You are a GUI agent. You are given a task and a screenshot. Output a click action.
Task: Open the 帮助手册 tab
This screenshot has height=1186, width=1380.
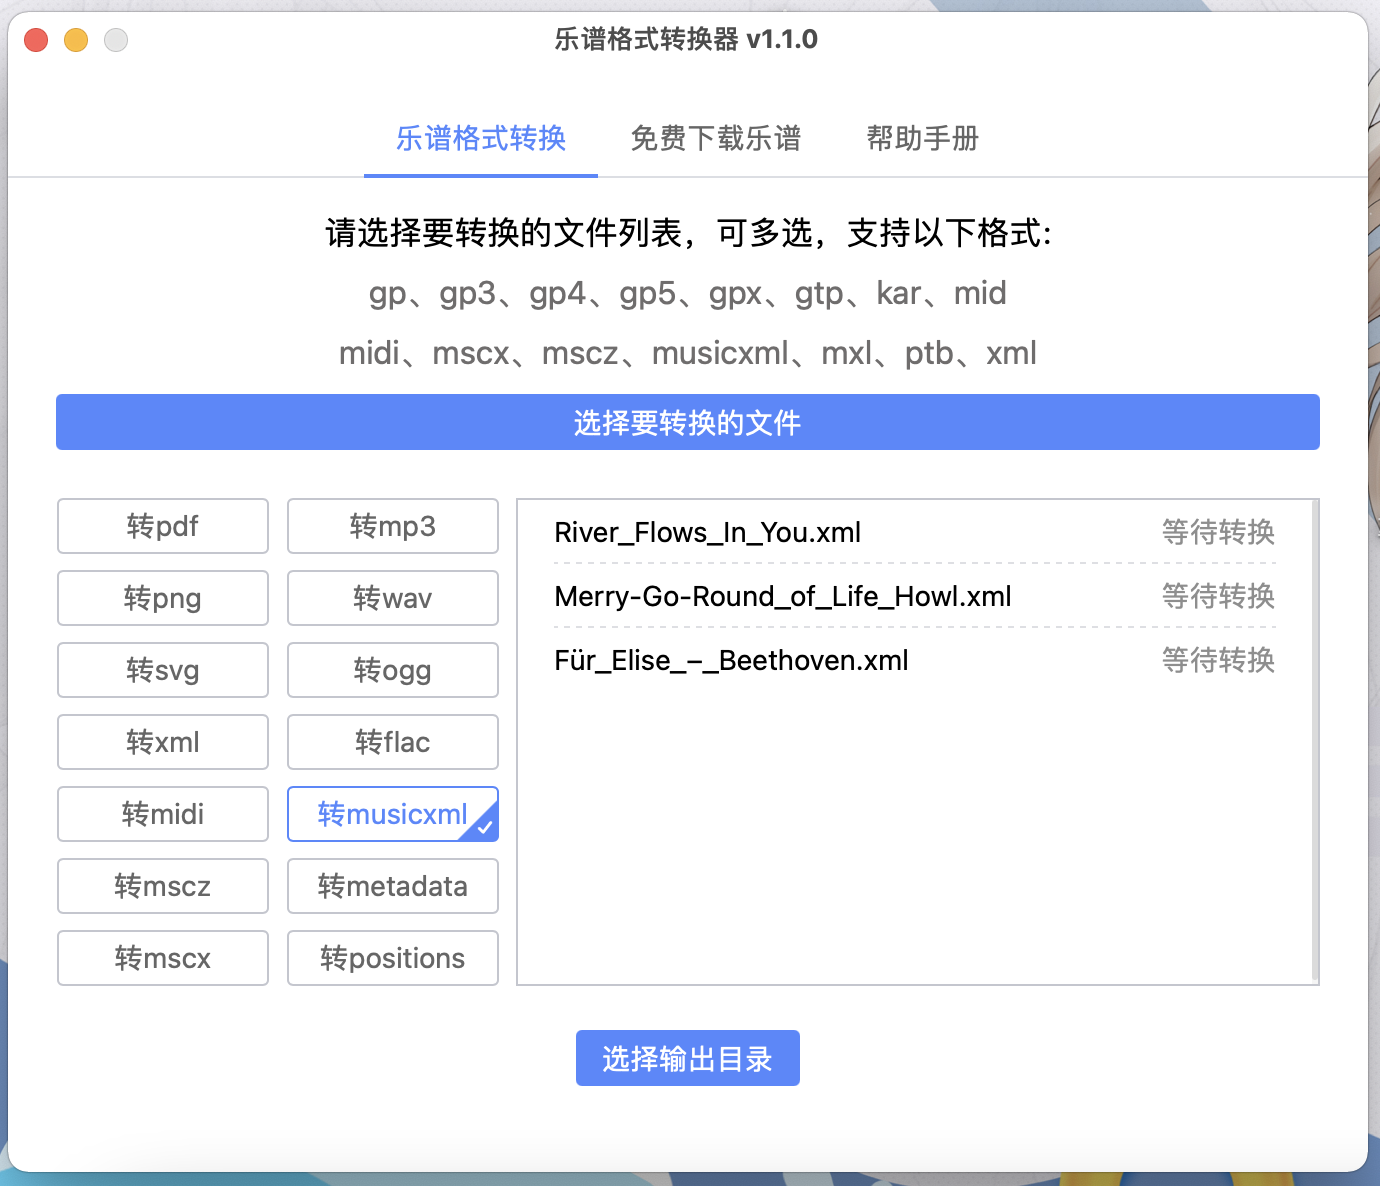(922, 139)
